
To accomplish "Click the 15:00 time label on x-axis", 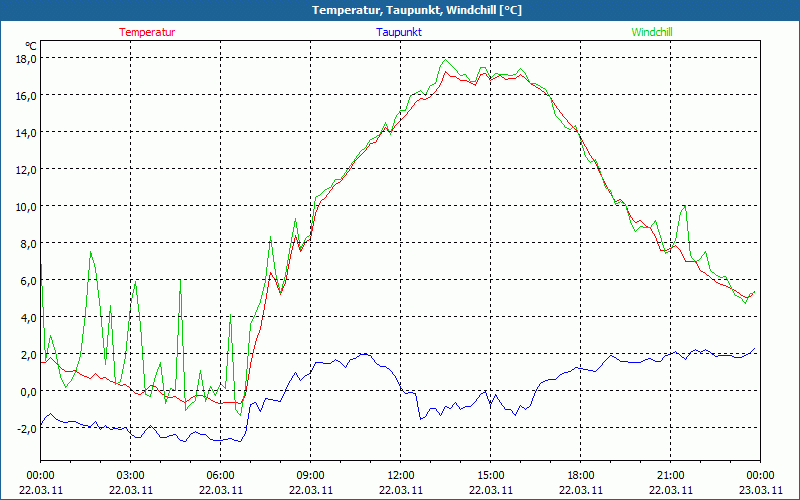I will point(491,475).
